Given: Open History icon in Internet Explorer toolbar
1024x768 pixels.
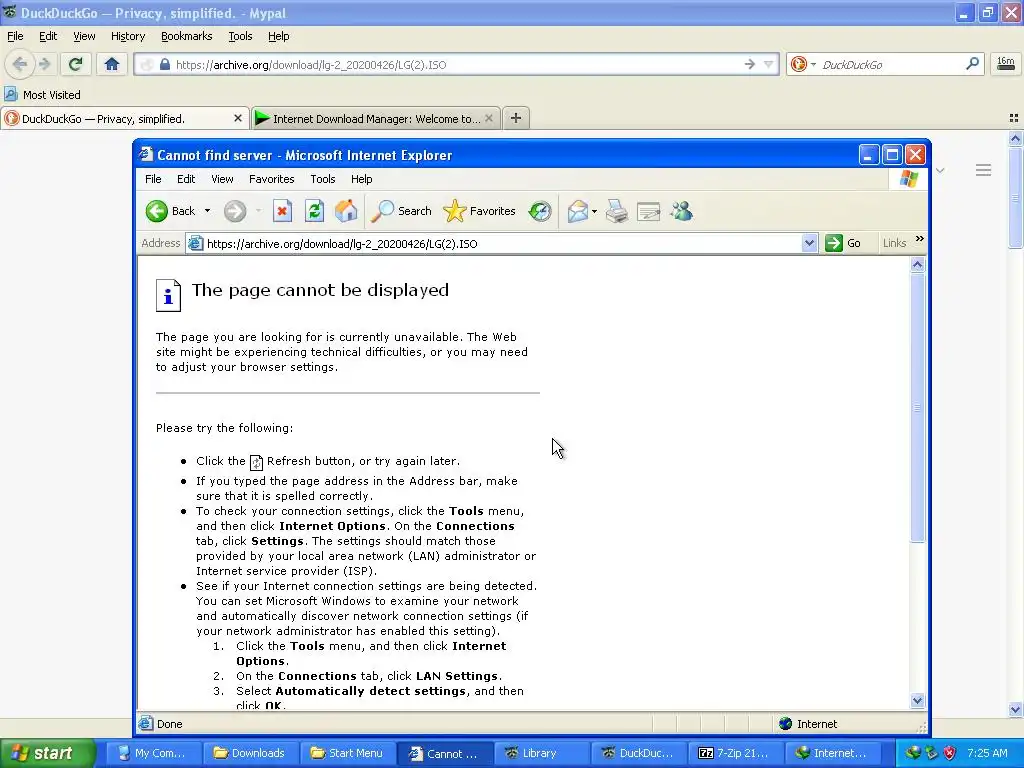Looking at the screenshot, I should (540, 211).
